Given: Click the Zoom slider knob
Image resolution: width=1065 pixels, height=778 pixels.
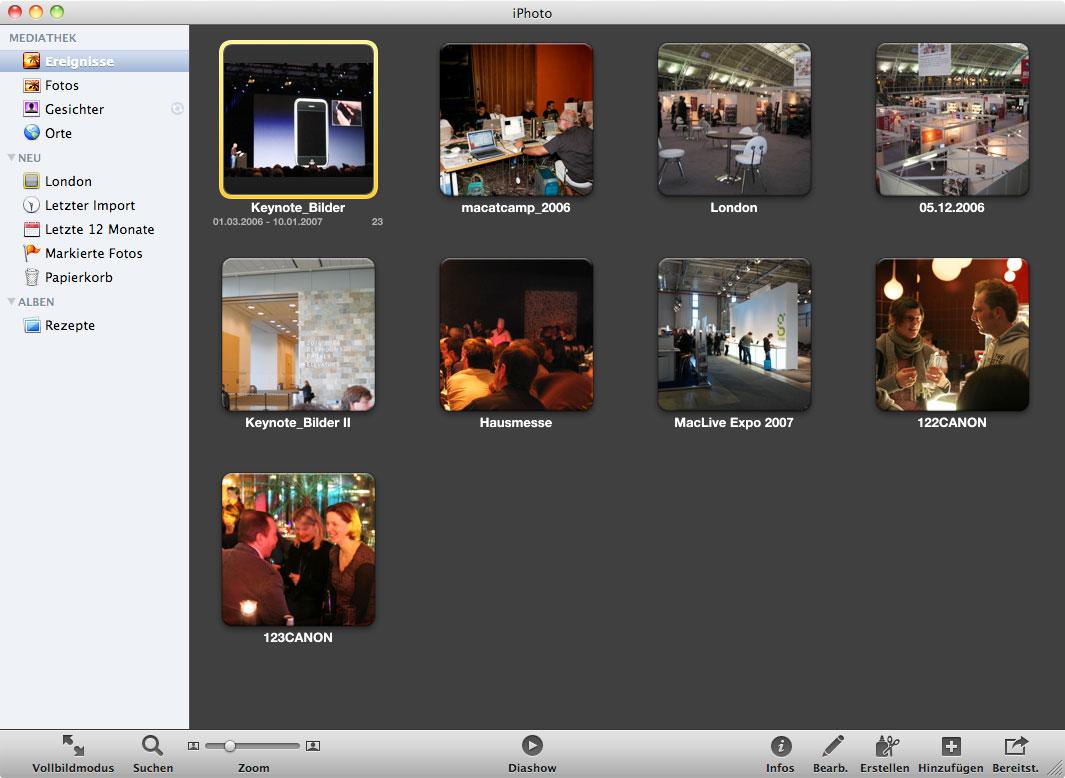Looking at the screenshot, I should click(x=230, y=746).
